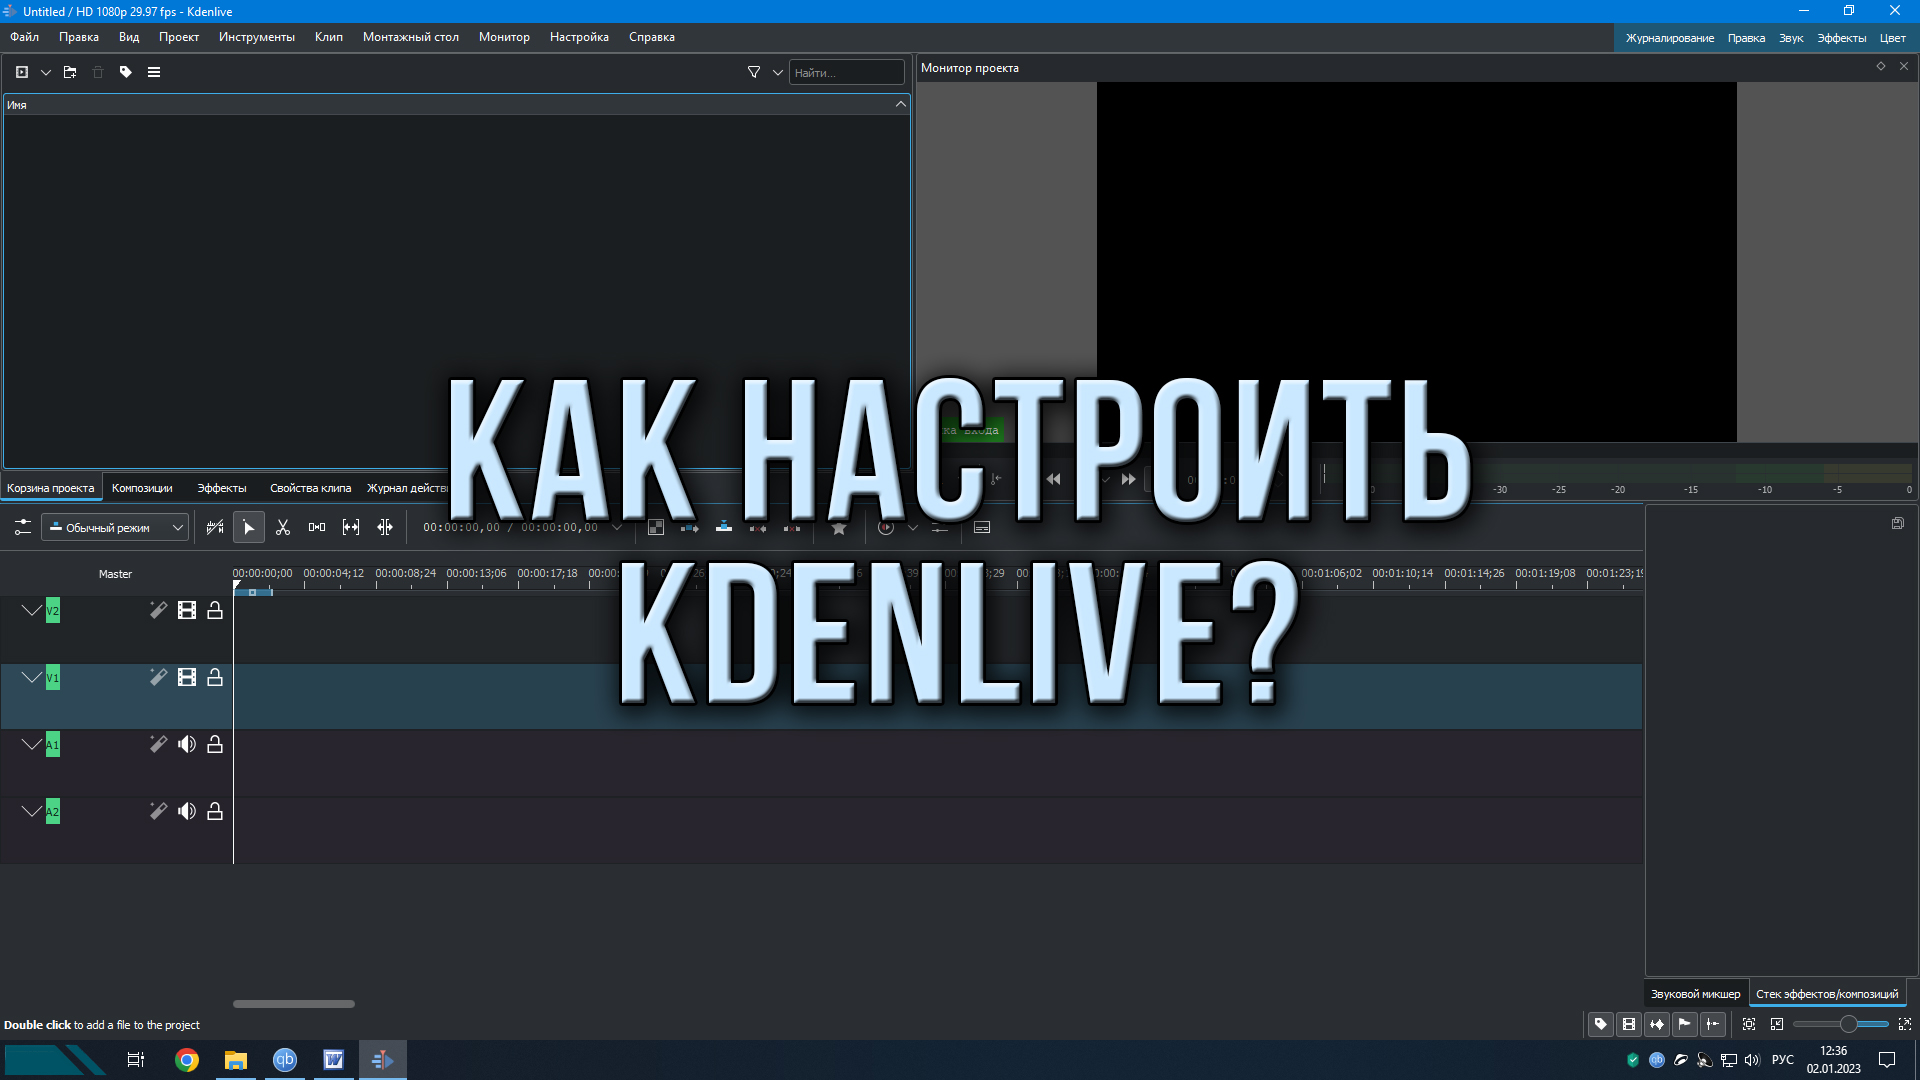
Task: Open the "Настройка" menu
Action: [x=579, y=37]
